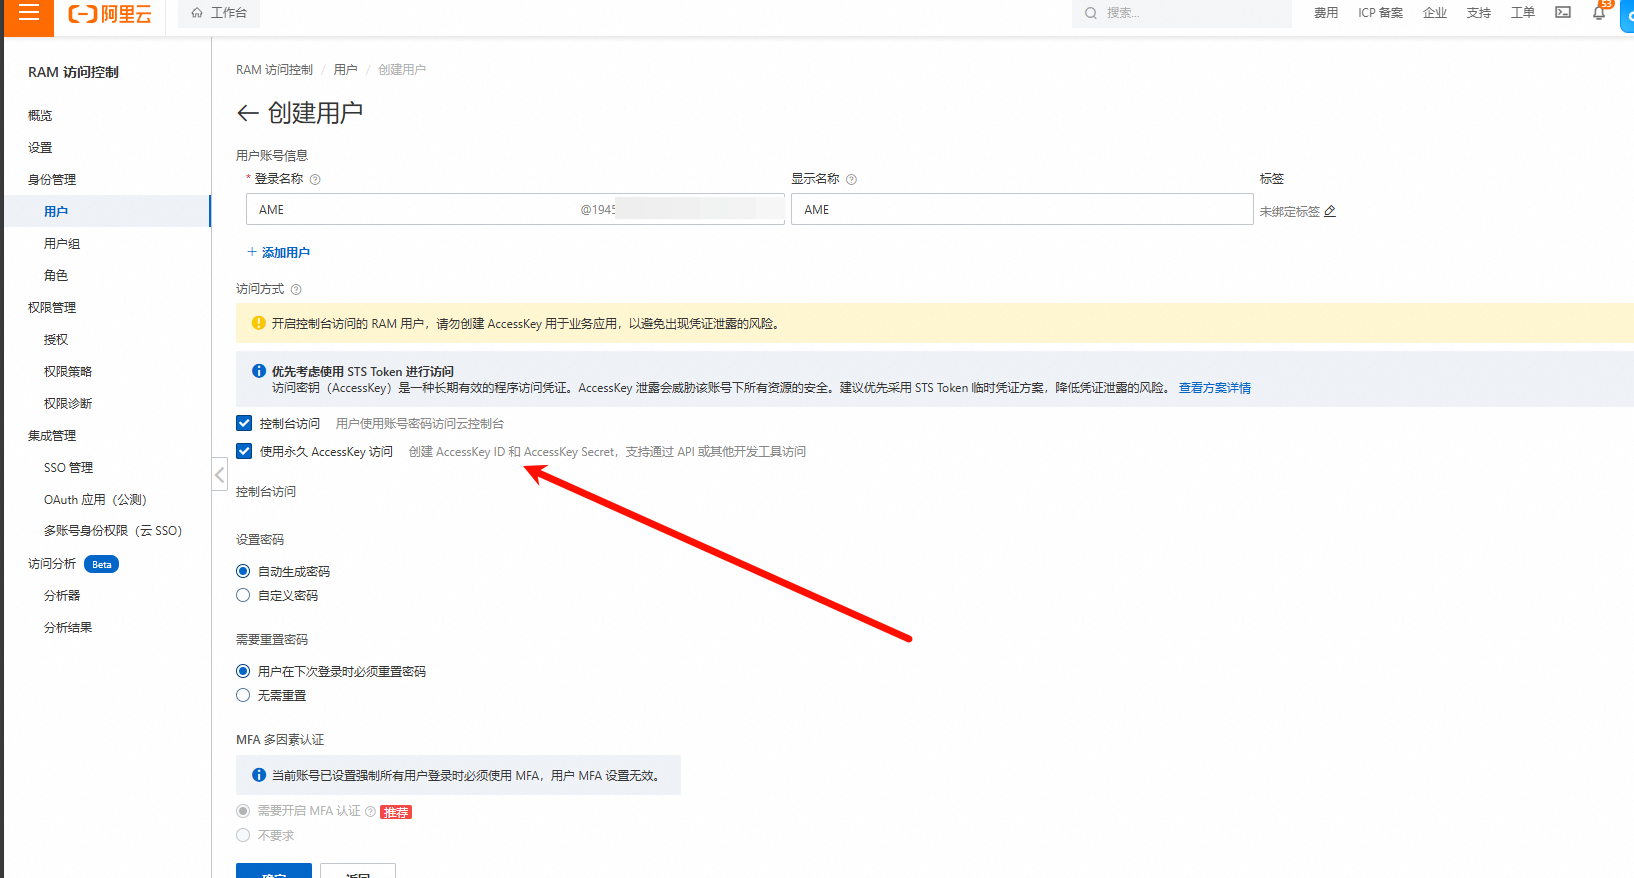Viewport: 1634px width, 878px height.
Task: Click the back arrow beside 创建用户
Action: point(248,113)
